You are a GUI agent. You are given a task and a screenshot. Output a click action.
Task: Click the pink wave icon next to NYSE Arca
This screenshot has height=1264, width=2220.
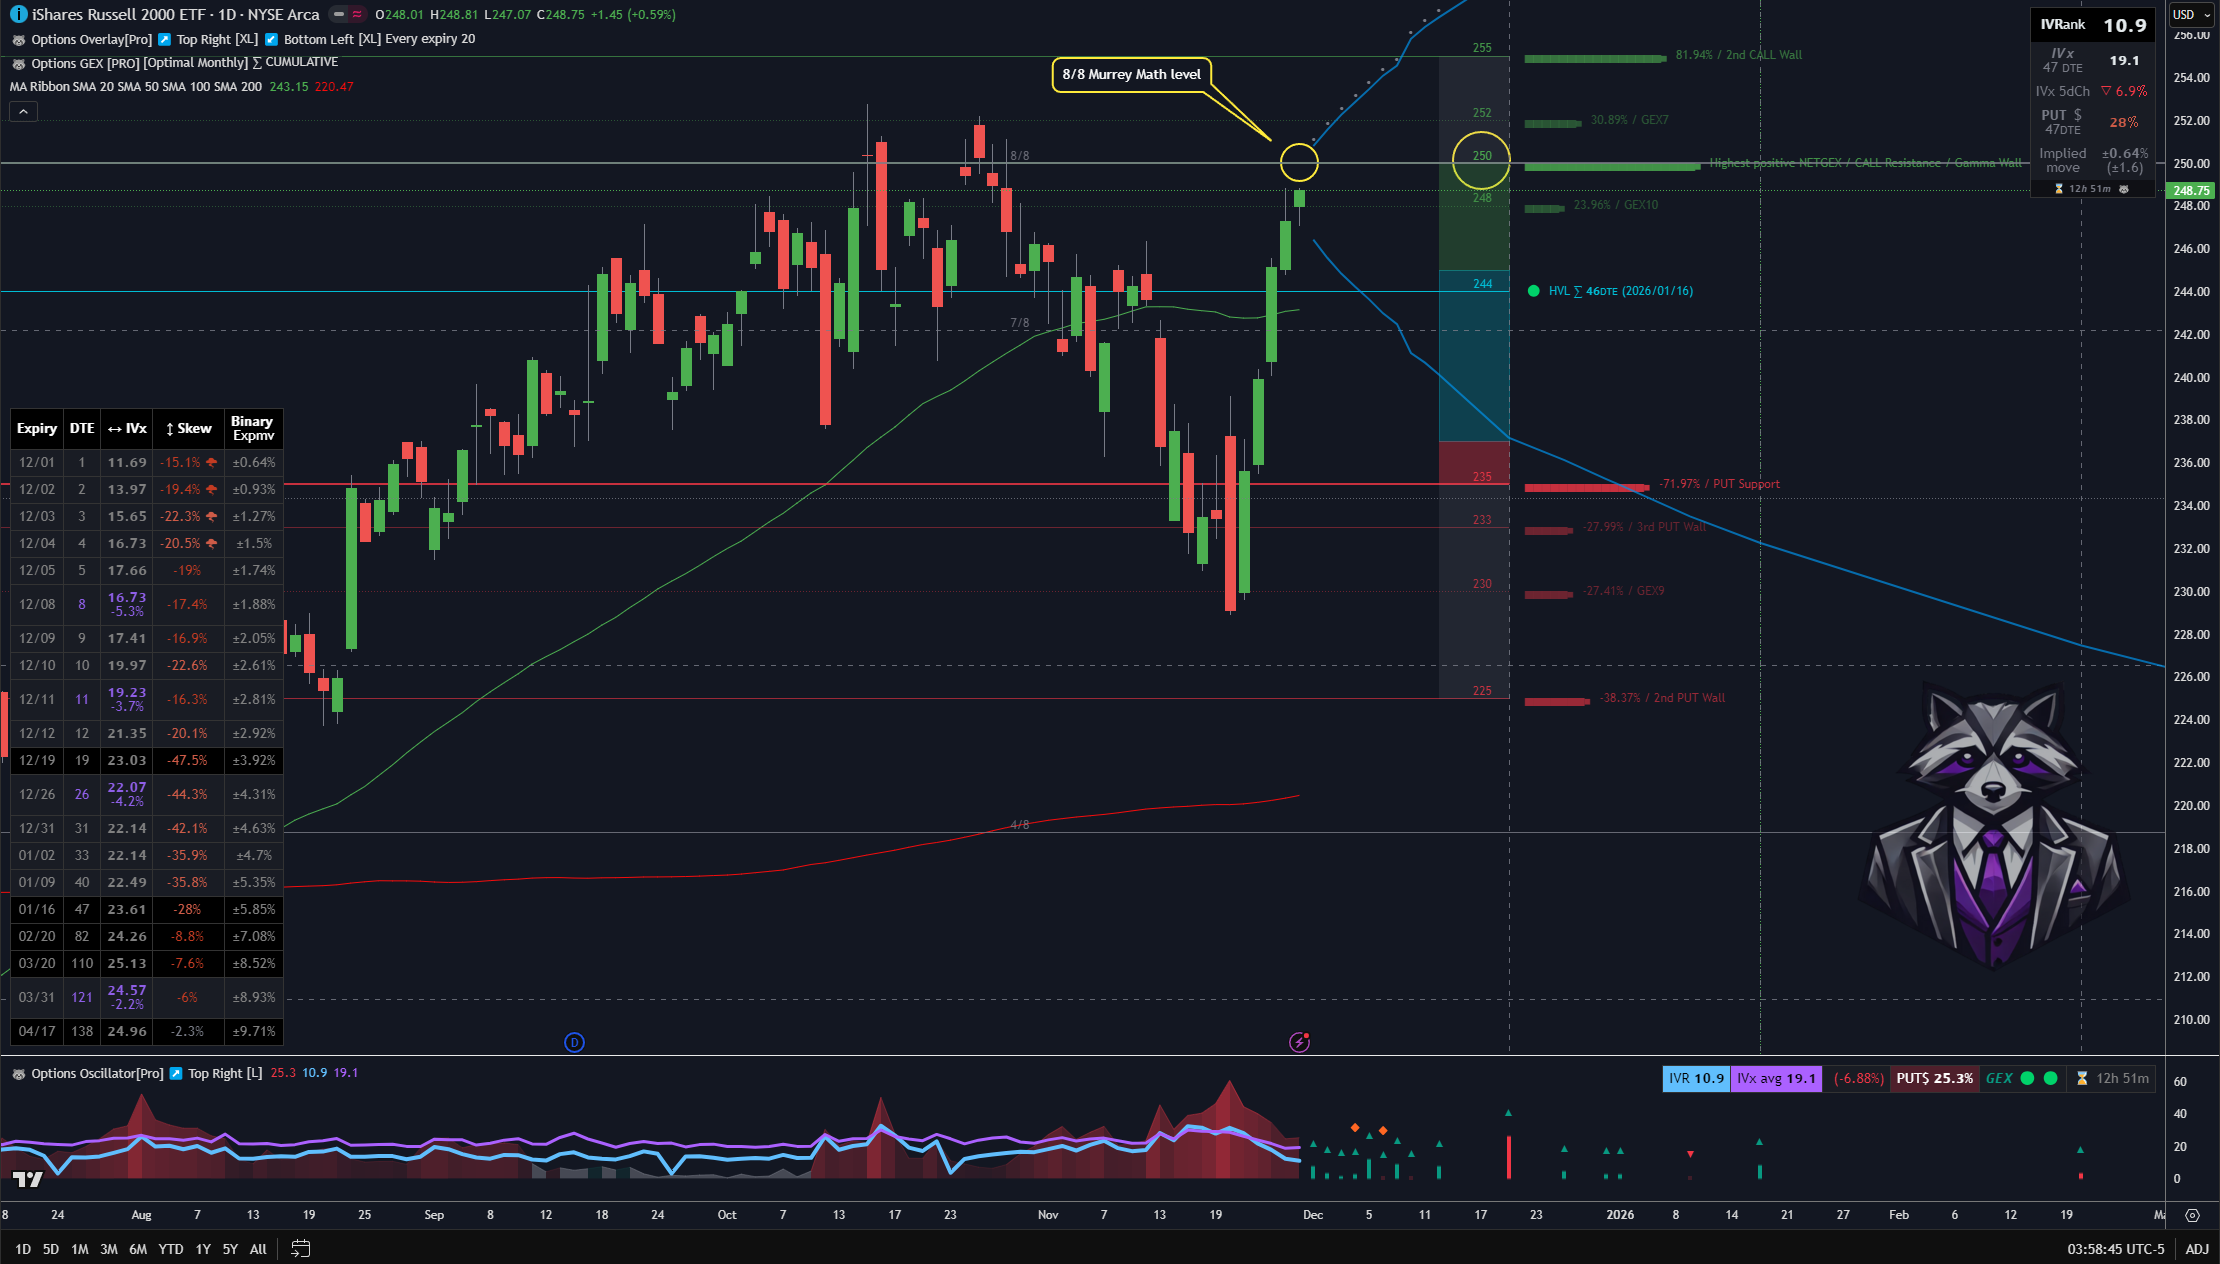357,14
